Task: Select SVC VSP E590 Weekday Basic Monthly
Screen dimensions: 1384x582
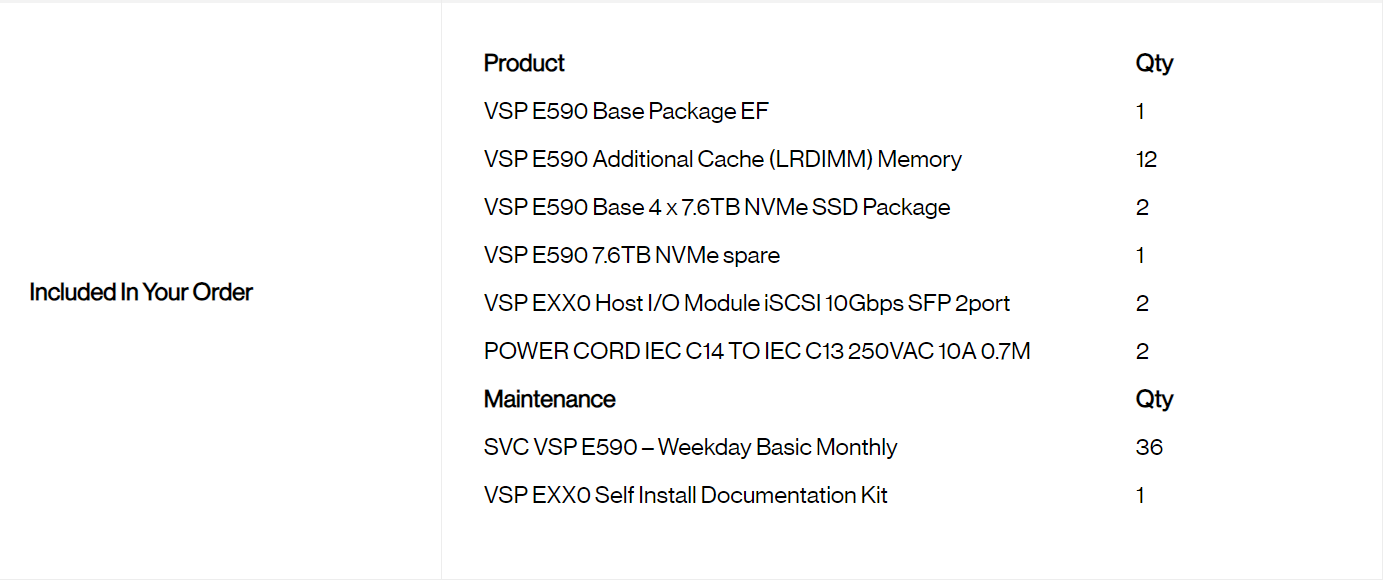Action: [690, 447]
